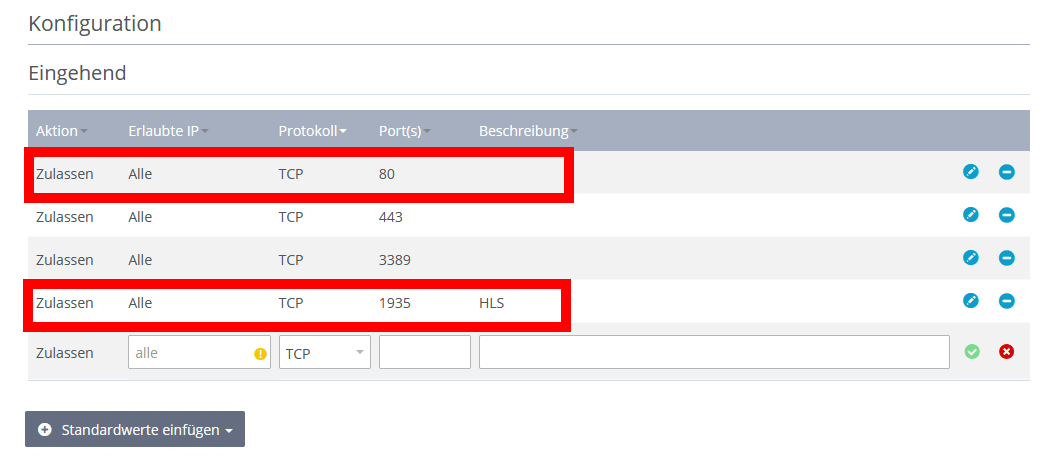
Task: Sort by Port(s) column header
Action: coord(405,131)
